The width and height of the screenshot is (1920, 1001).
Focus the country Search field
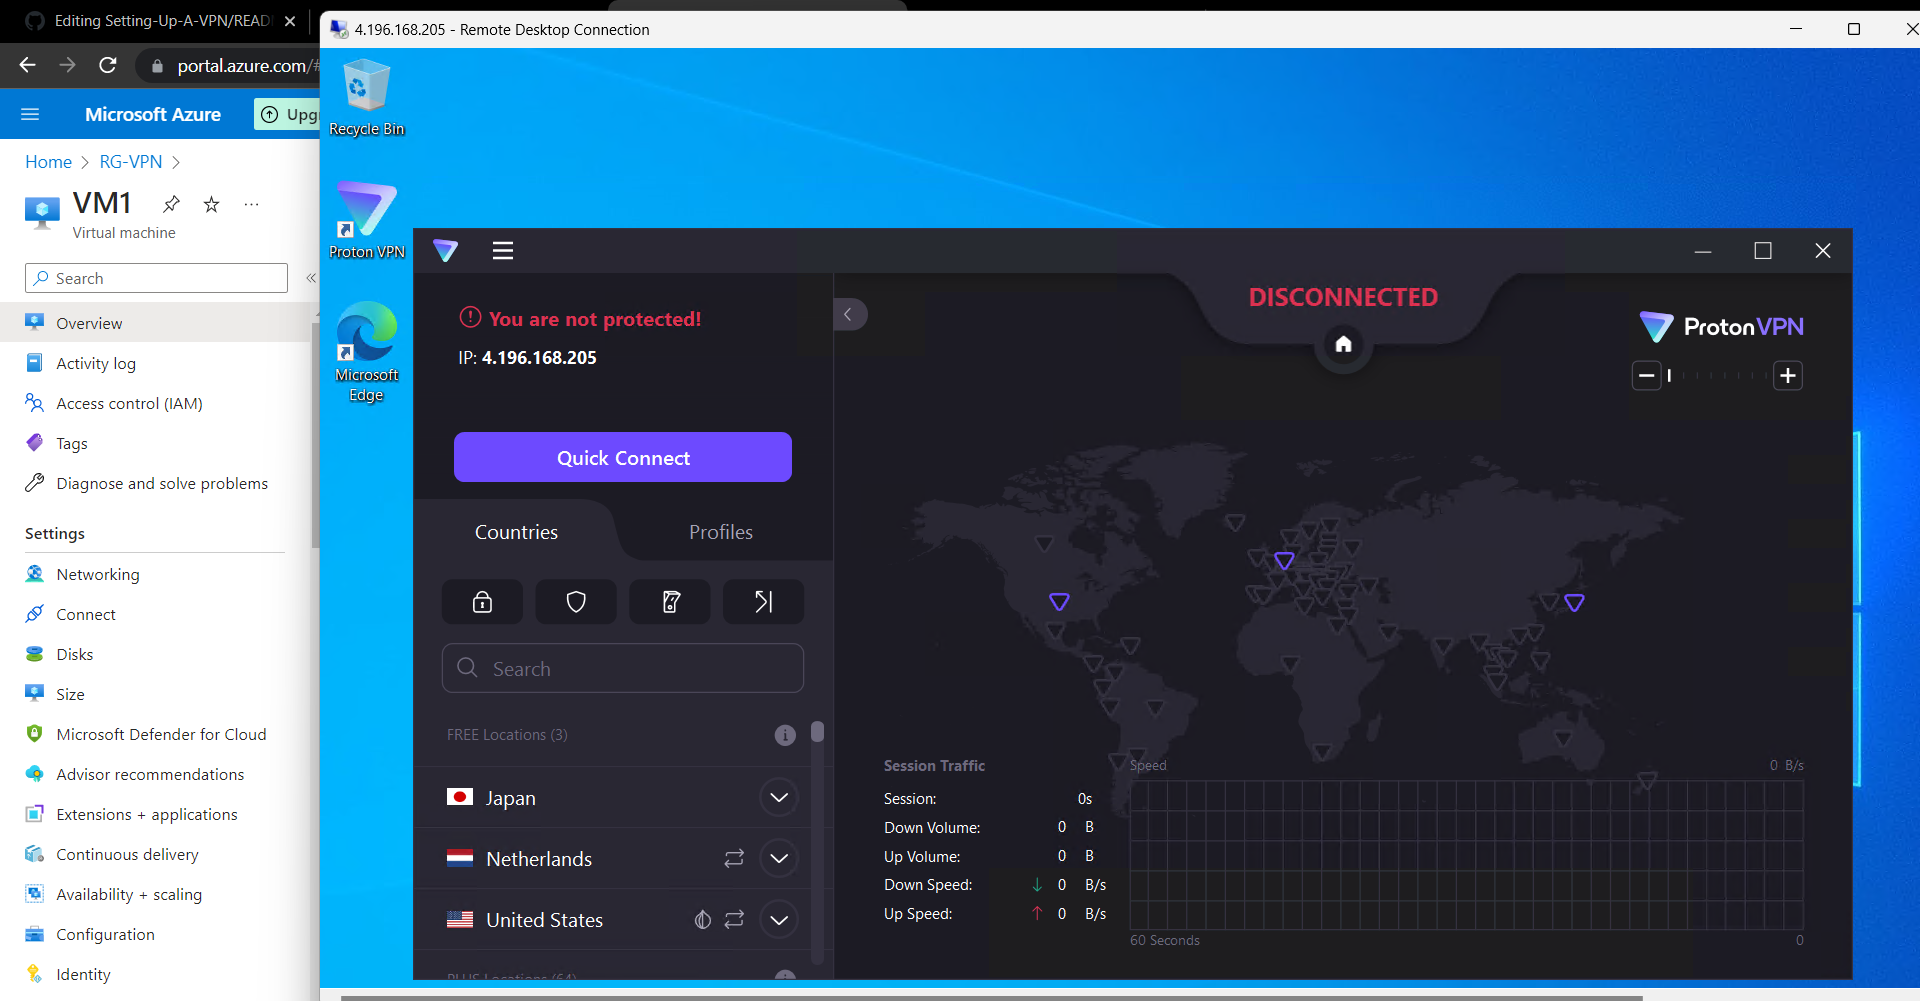point(623,668)
